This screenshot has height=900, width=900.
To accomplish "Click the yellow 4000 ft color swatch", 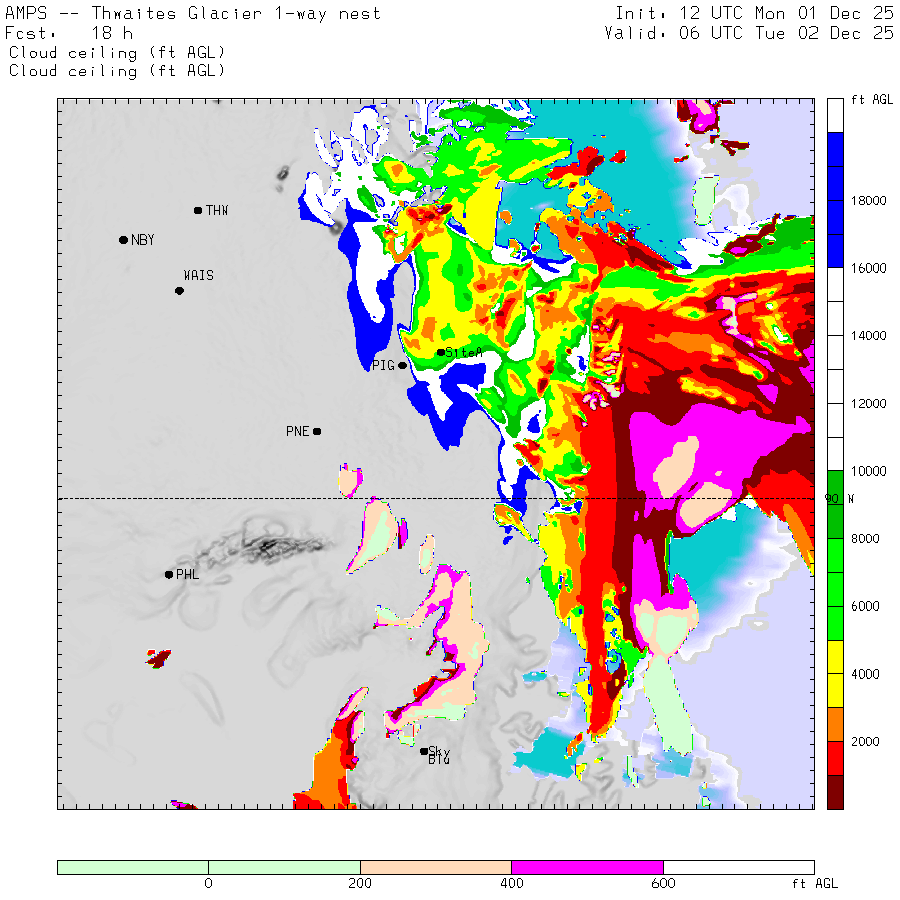I will click(x=835, y=674).
